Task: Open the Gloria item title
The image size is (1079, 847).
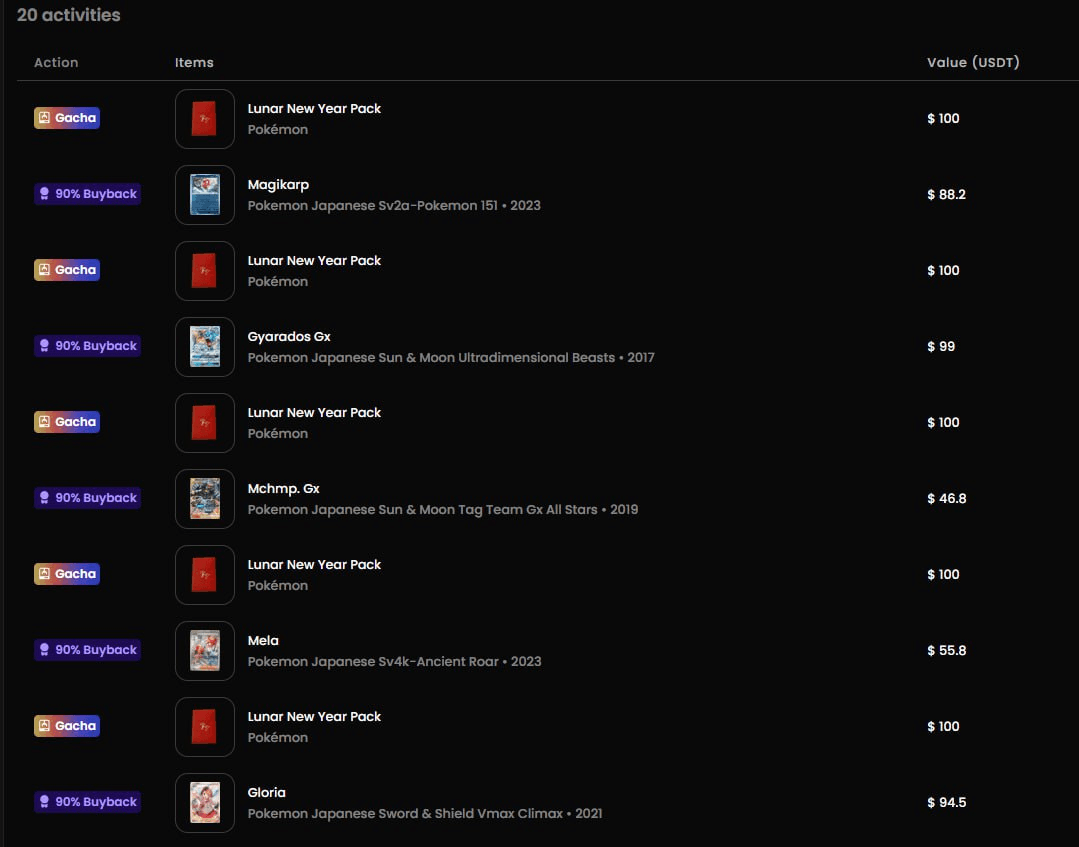Action: click(267, 793)
